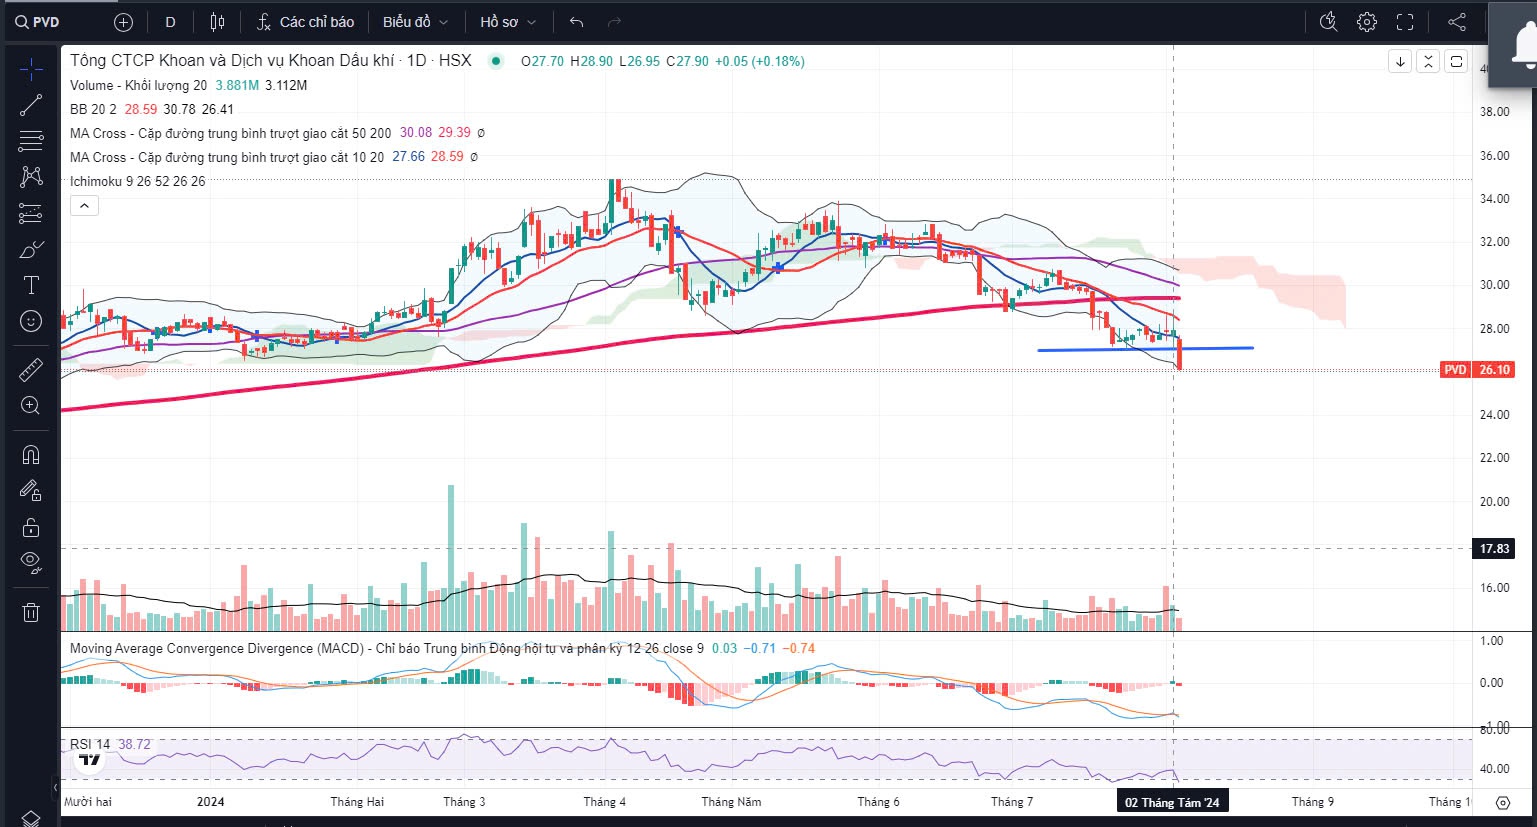1537x827 pixels.
Task: Select the MA Cross 10 20 legend
Action: pos(227,157)
